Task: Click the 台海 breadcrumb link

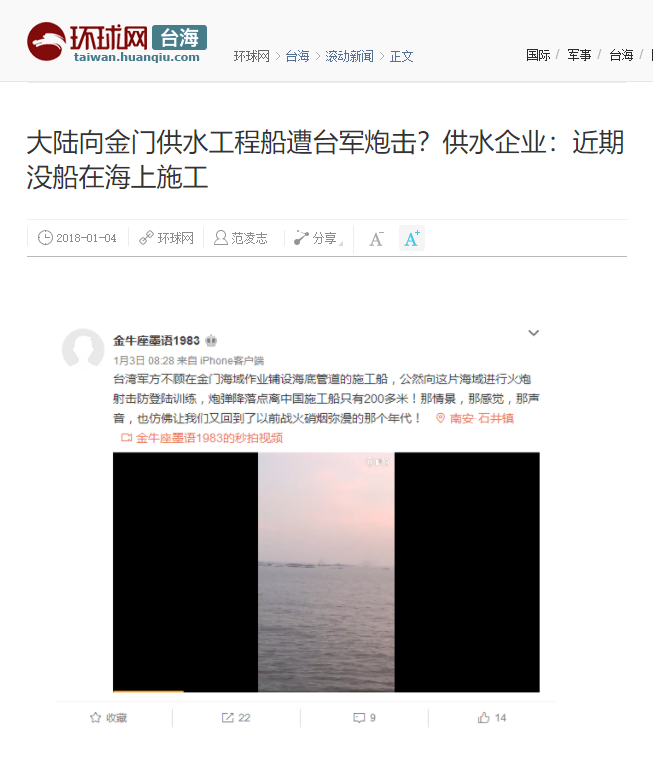Action: (x=297, y=56)
